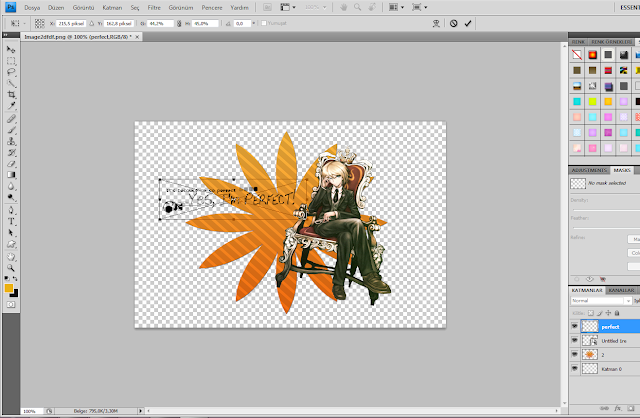
Task: Select the Clone Stamp tool
Action: 11,141
